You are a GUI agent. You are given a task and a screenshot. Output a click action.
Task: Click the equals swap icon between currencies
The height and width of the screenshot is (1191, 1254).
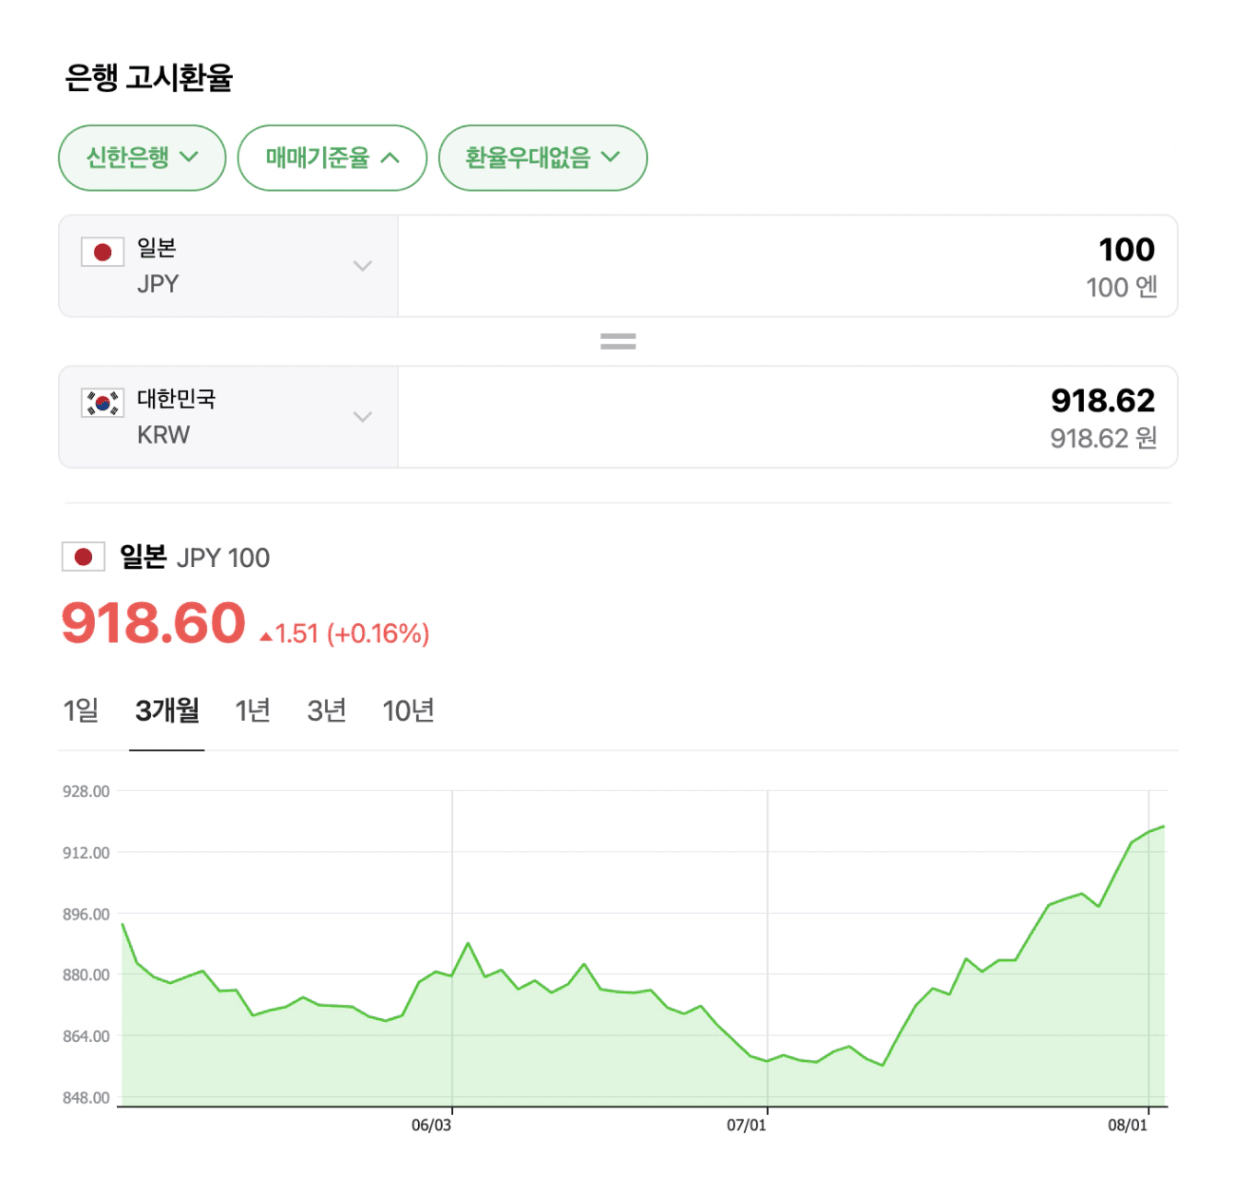coord(618,342)
